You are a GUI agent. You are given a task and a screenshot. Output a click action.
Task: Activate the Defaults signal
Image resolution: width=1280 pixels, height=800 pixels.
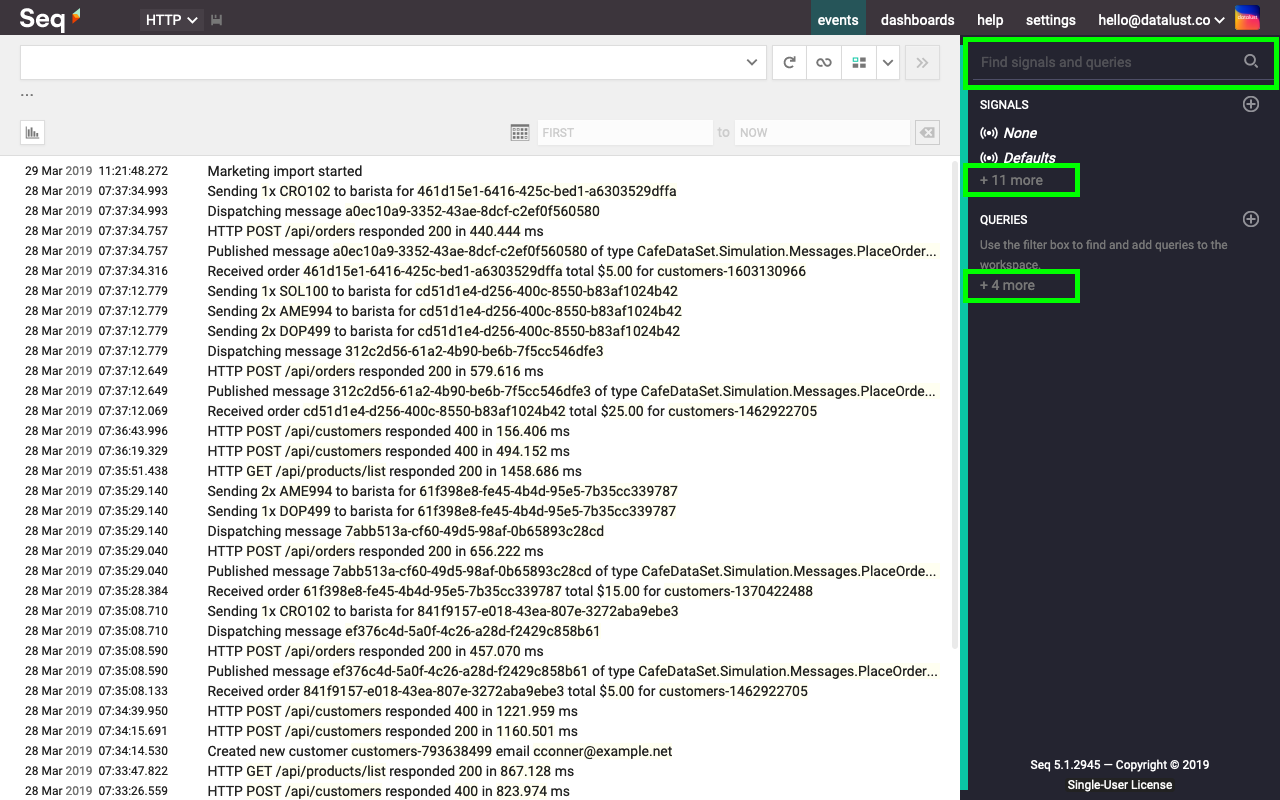tap(1029, 158)
